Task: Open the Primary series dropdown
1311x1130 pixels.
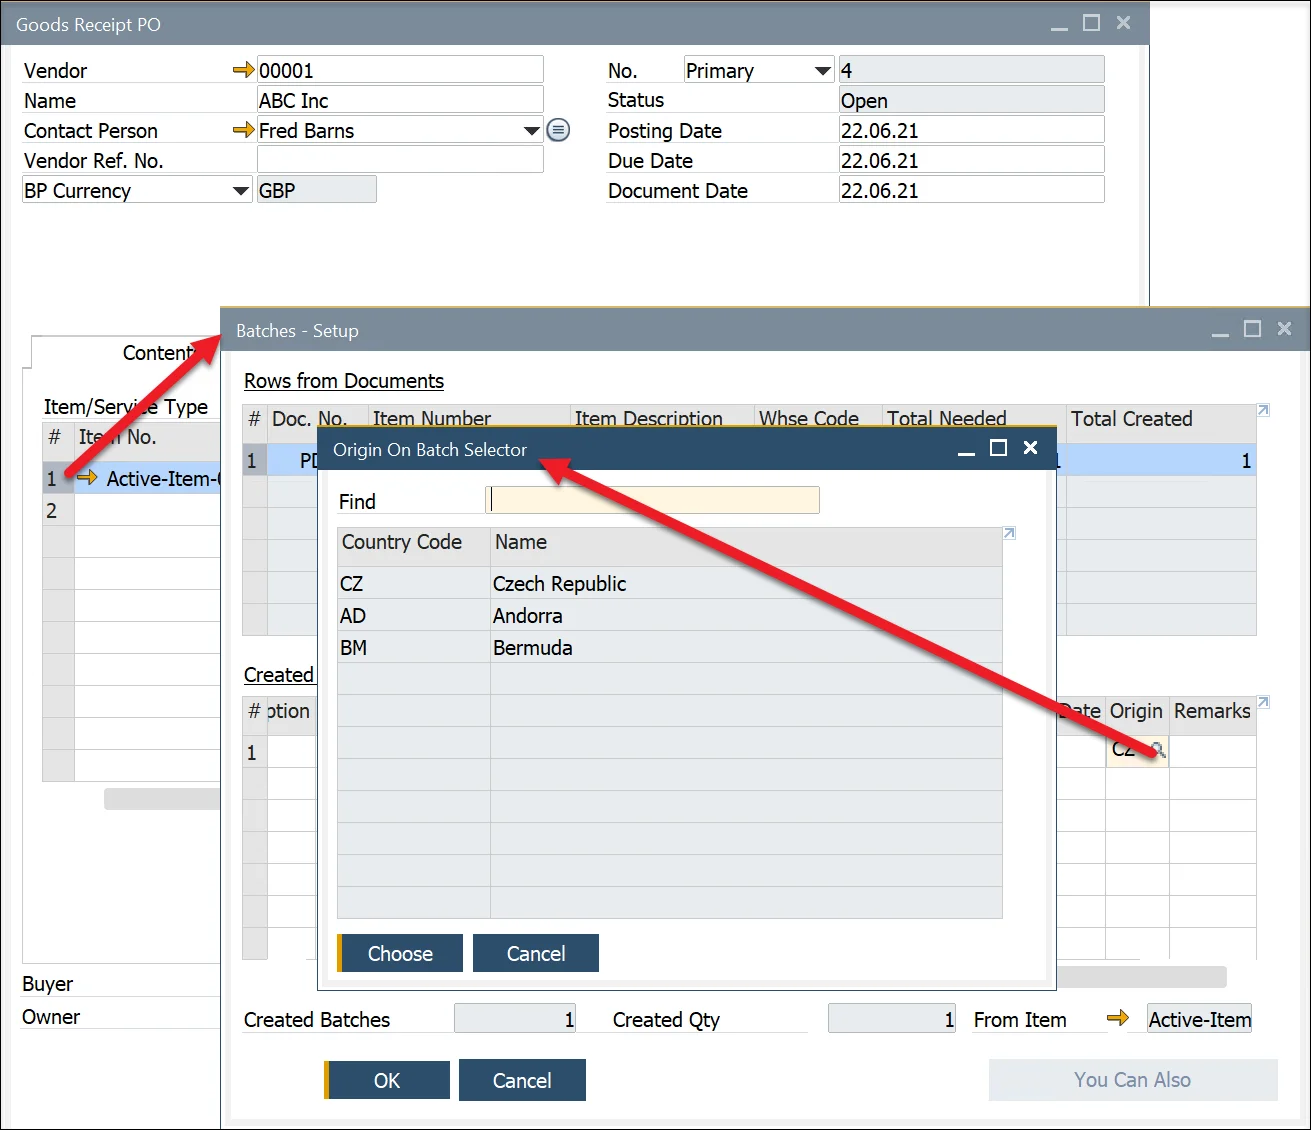Action: (822, 71)
